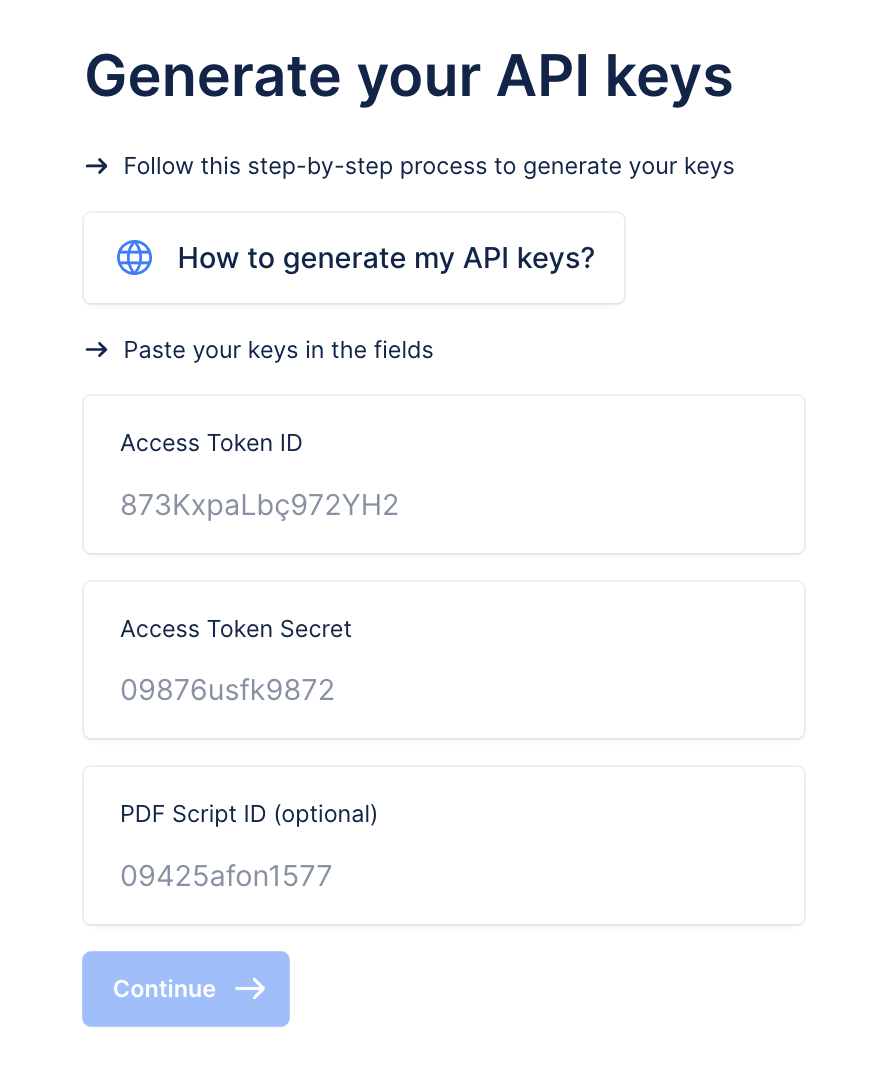Click empty space inside the Access Token Secret card
The height and width of the screenshot is (1078, 890).
tap(605, 660)
